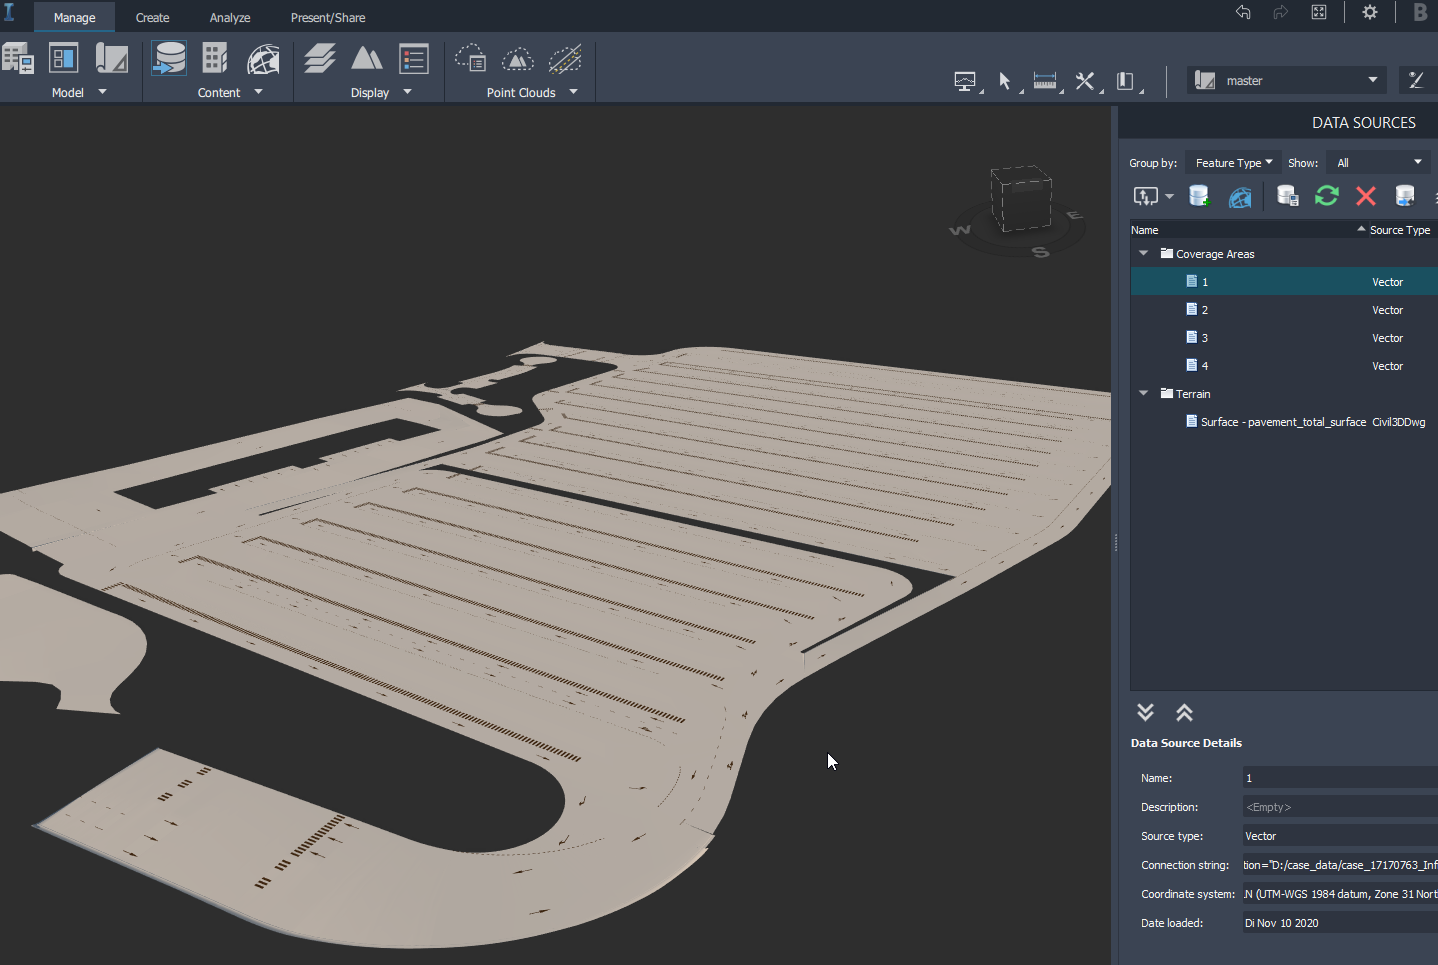The width and height of the screenshot is (1438, 965).
Task: Open the master proposal dropdown
Action: pyautogui.click(x=1287, y=80)
